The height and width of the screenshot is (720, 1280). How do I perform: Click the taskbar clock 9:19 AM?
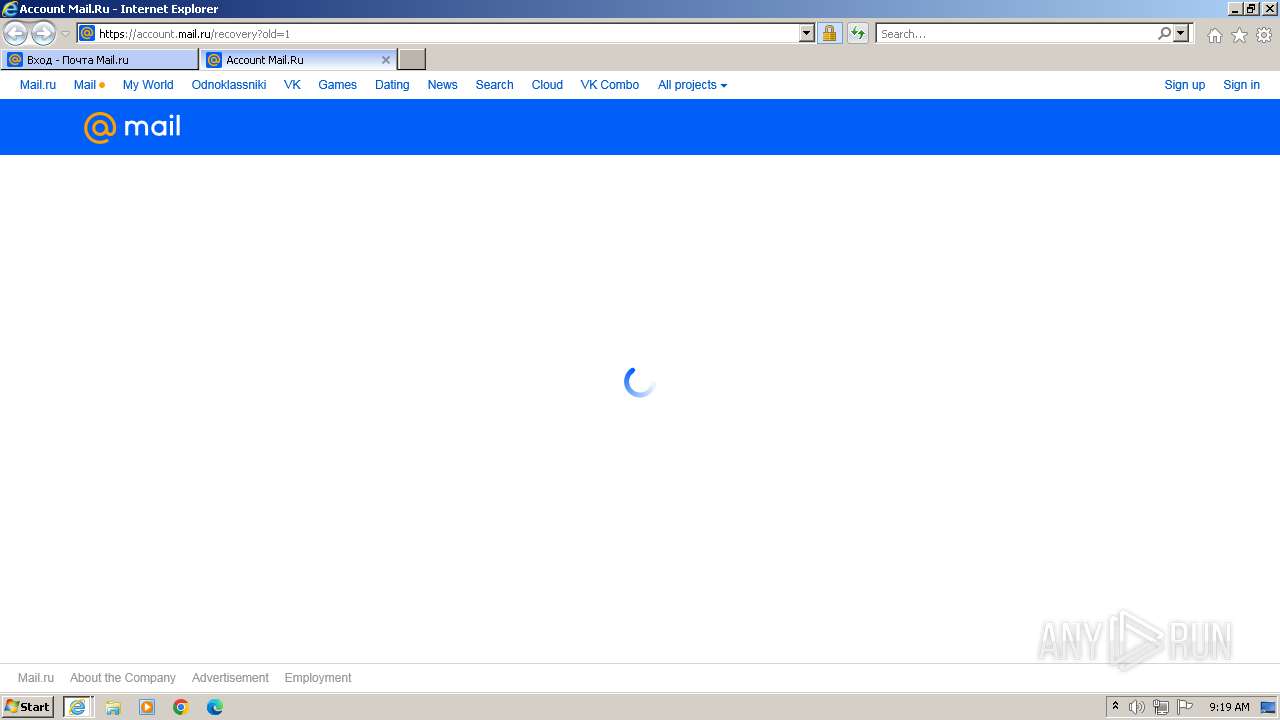tap(1229, 707)
